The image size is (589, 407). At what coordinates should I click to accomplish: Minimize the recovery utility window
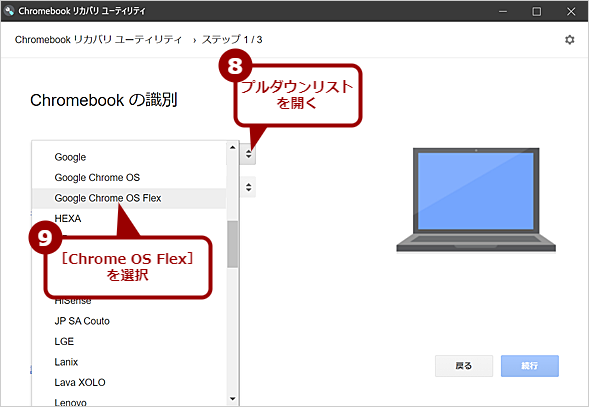tap(503, 11)
